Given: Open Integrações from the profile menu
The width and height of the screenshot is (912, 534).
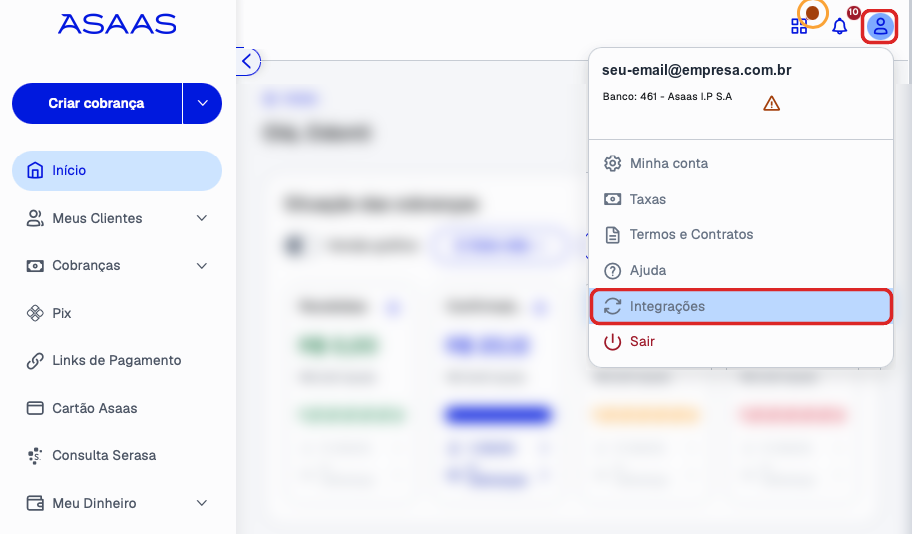Looking at the screenshot, I should click(x=740, y=307).
